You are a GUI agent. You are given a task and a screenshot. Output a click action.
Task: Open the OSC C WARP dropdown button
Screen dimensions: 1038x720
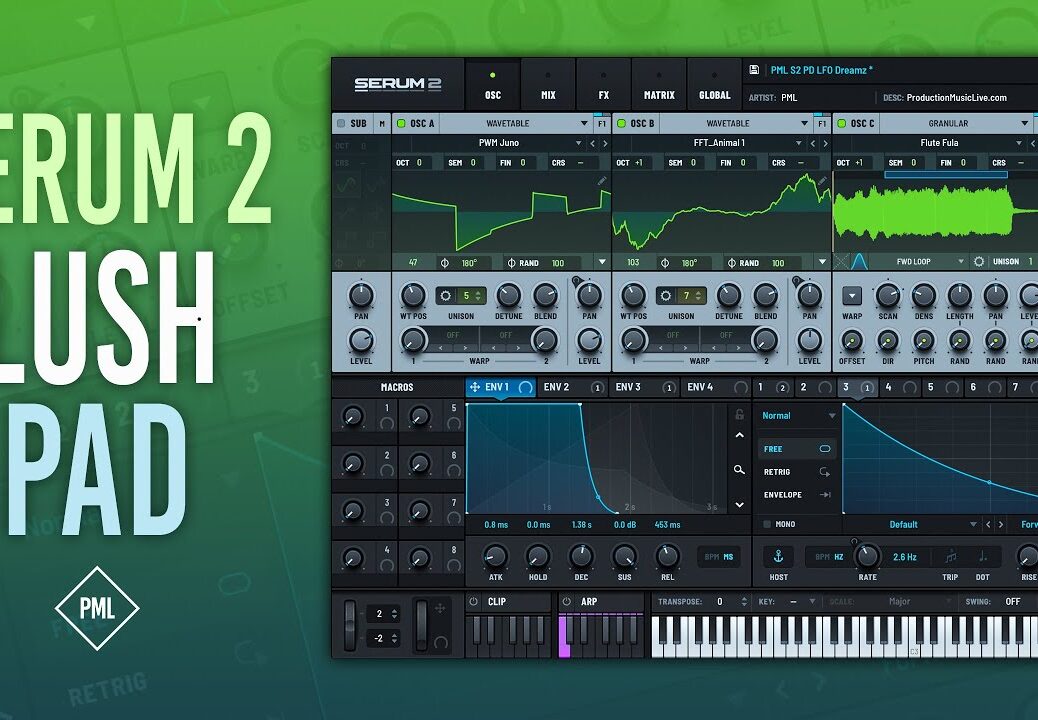(851, 295)
